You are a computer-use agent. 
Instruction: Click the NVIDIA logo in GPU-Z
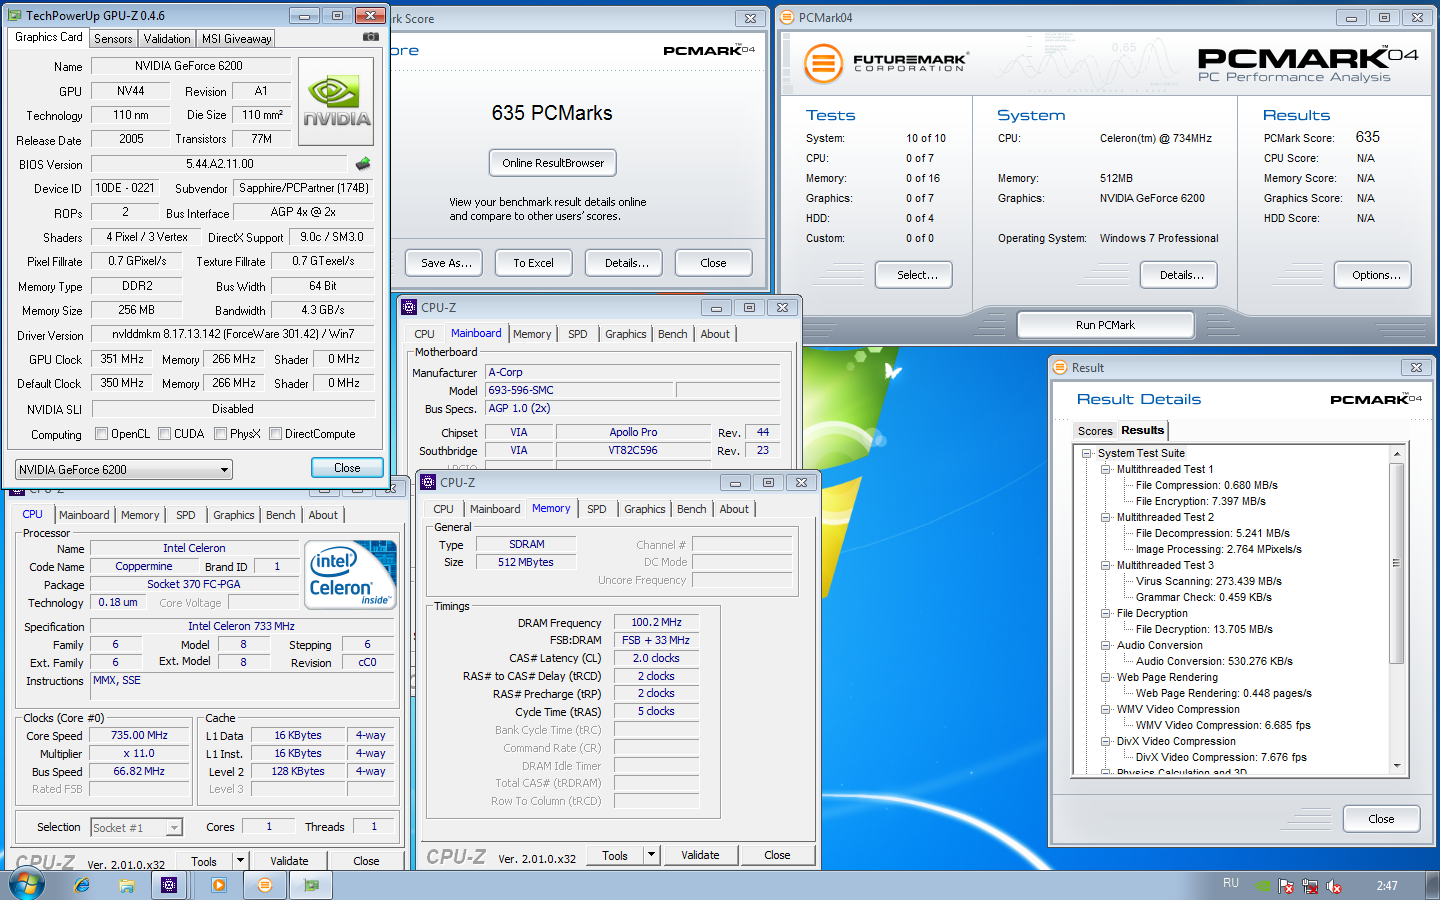(x=336, y=101)
